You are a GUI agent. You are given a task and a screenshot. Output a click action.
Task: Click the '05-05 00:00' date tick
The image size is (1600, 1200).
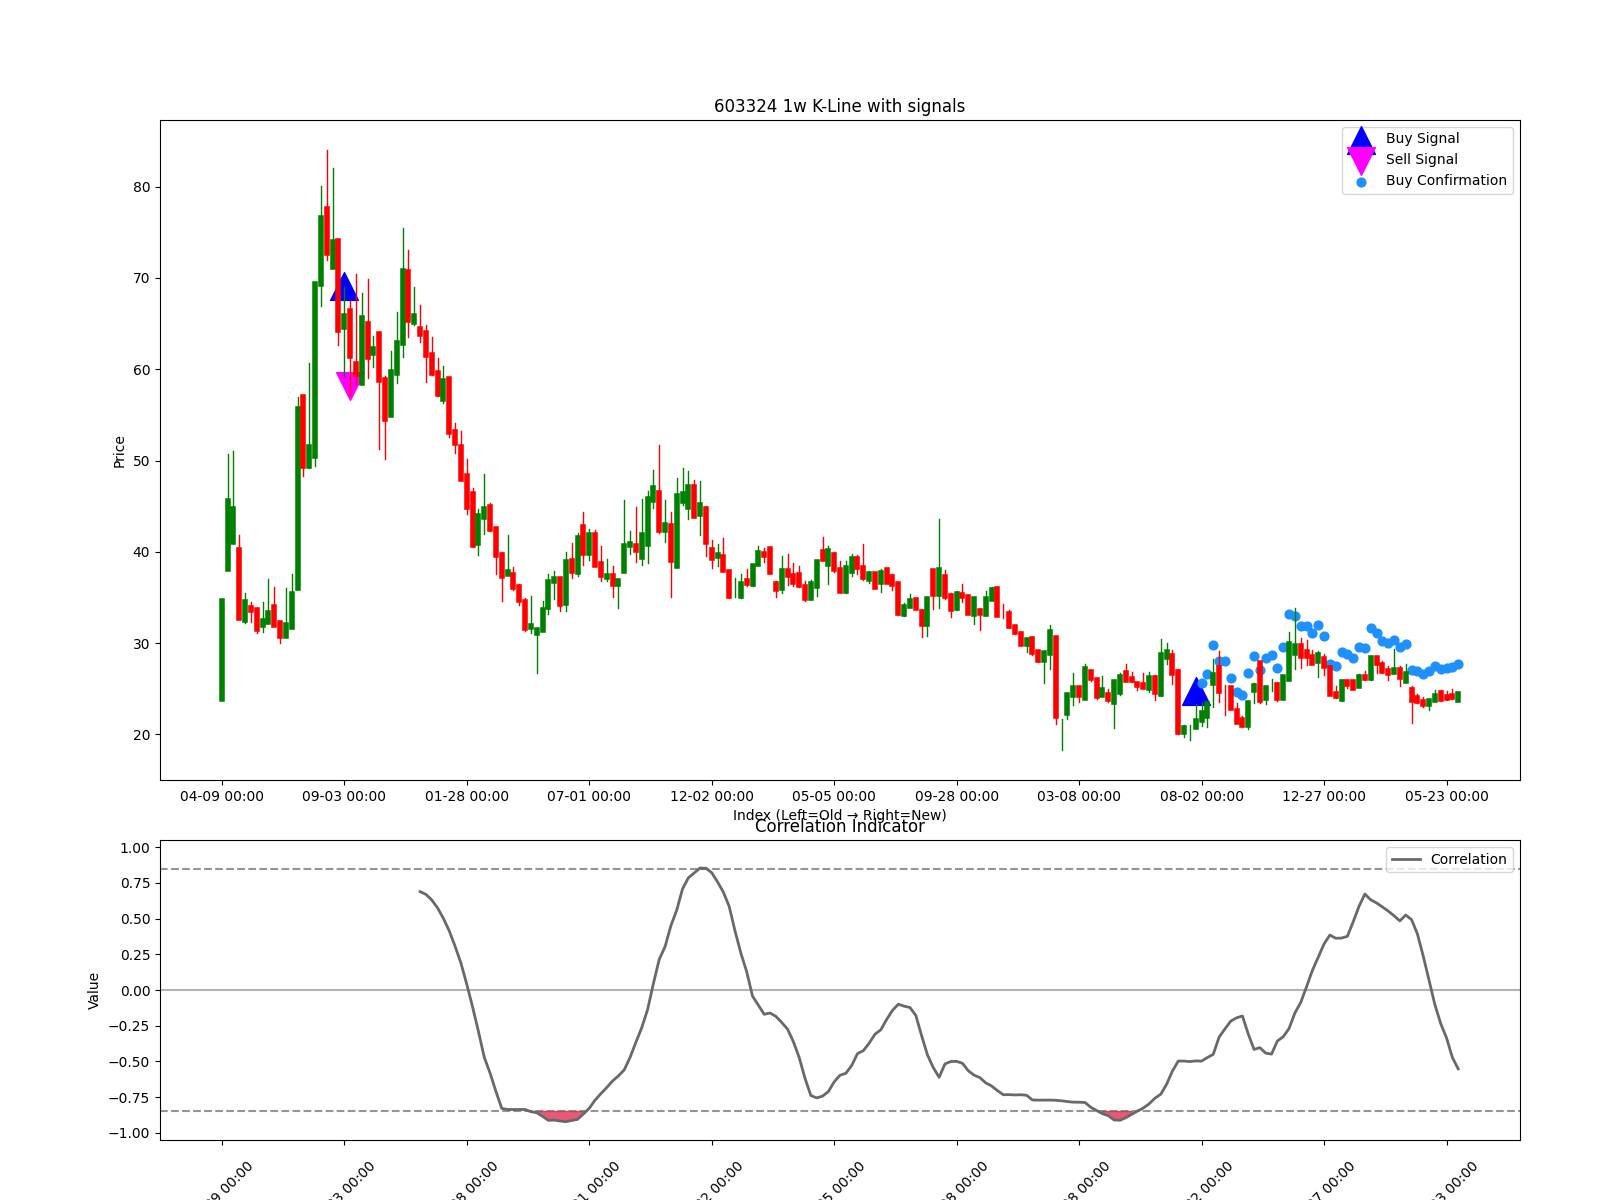point(834,796)
